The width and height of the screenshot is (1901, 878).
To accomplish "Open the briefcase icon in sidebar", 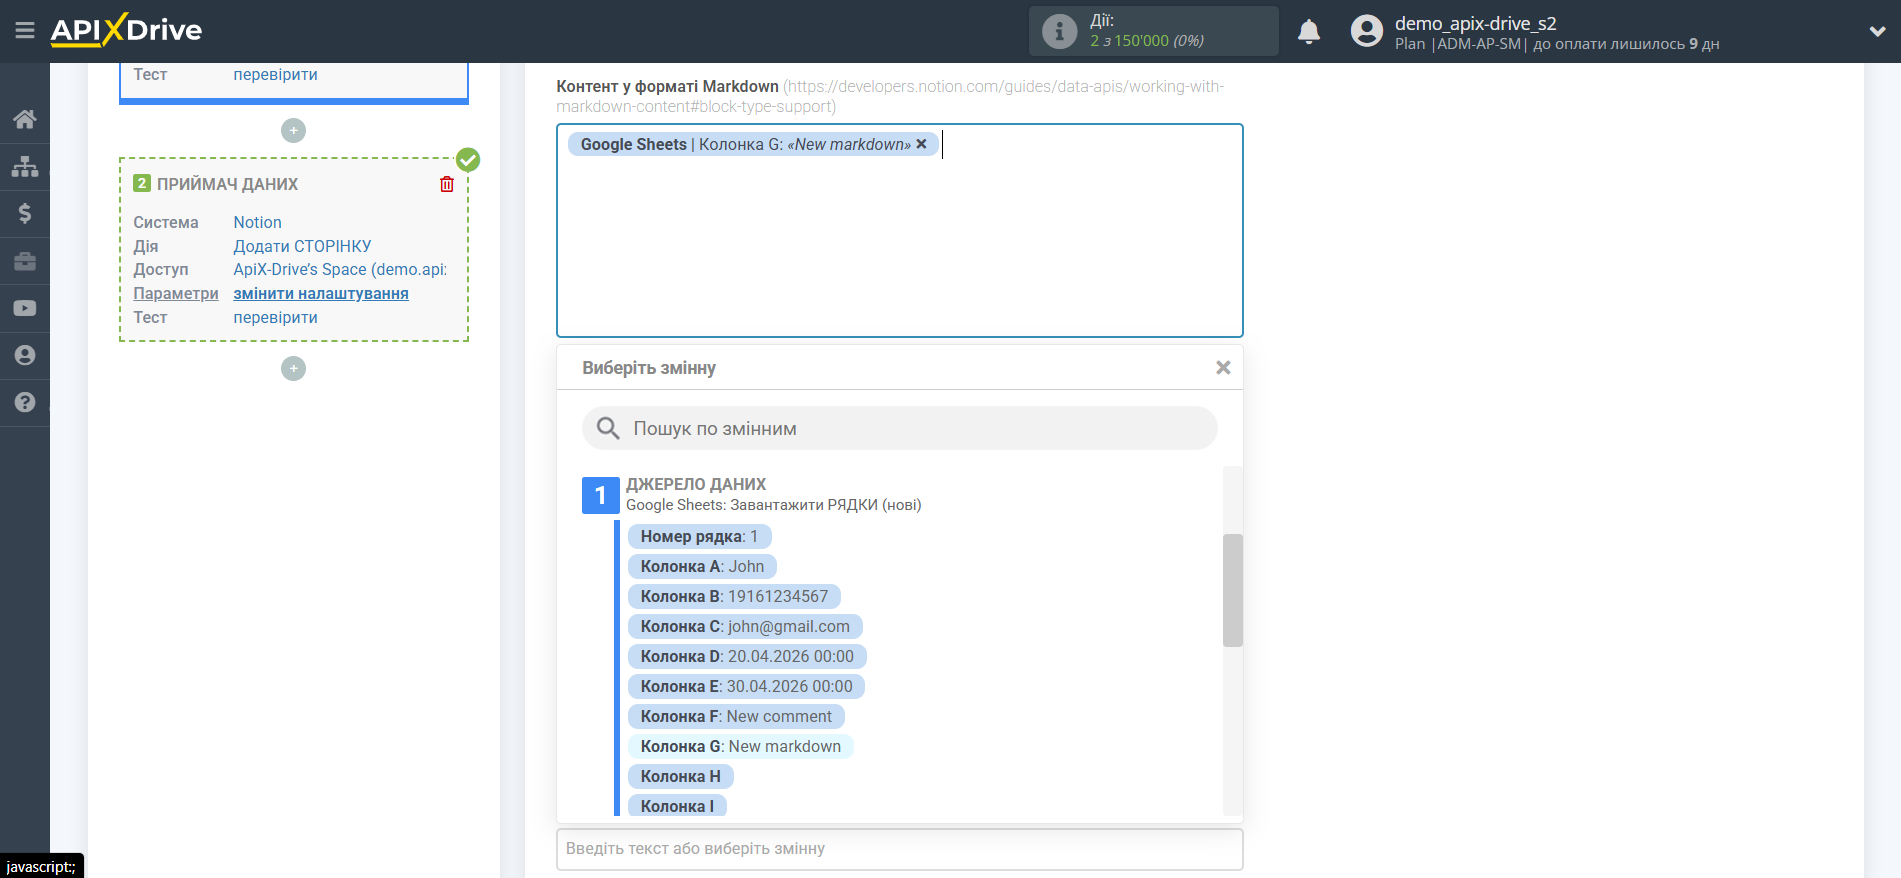I will [x=25, y=261].
